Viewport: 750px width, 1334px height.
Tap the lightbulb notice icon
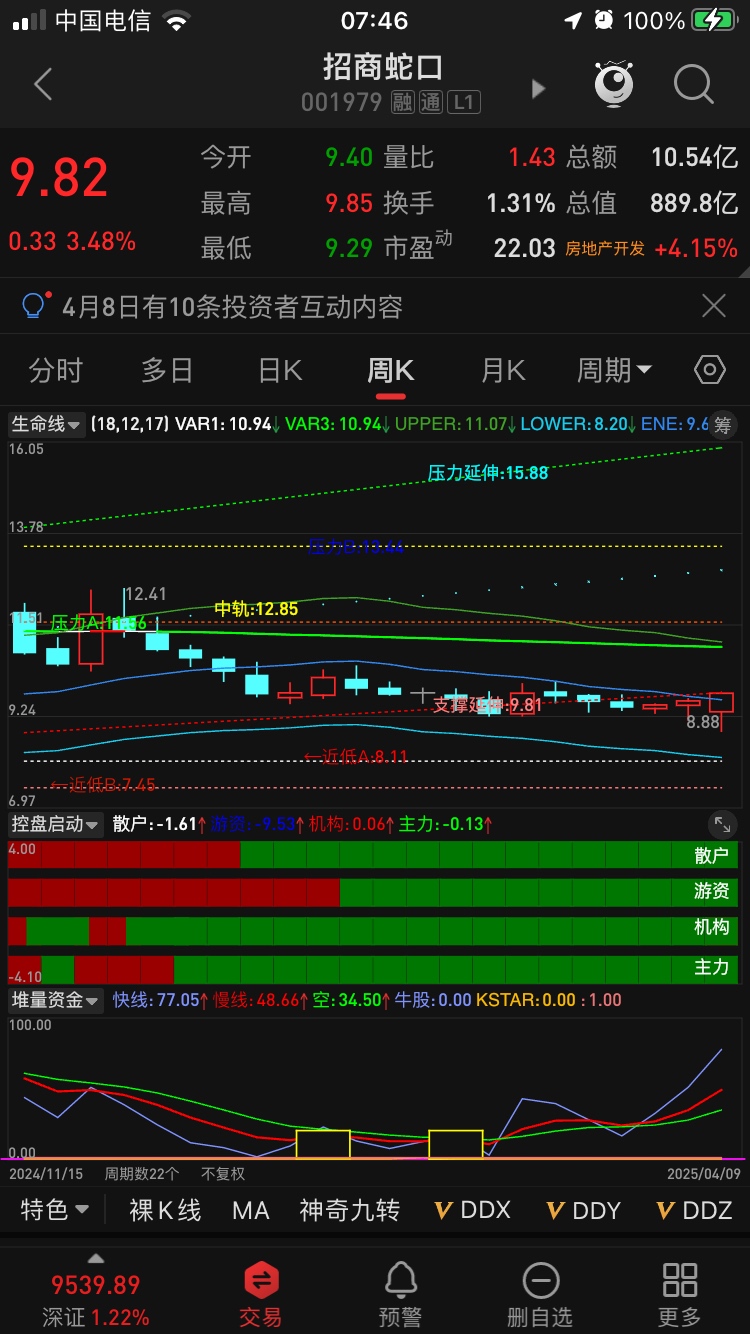point(35,306)
